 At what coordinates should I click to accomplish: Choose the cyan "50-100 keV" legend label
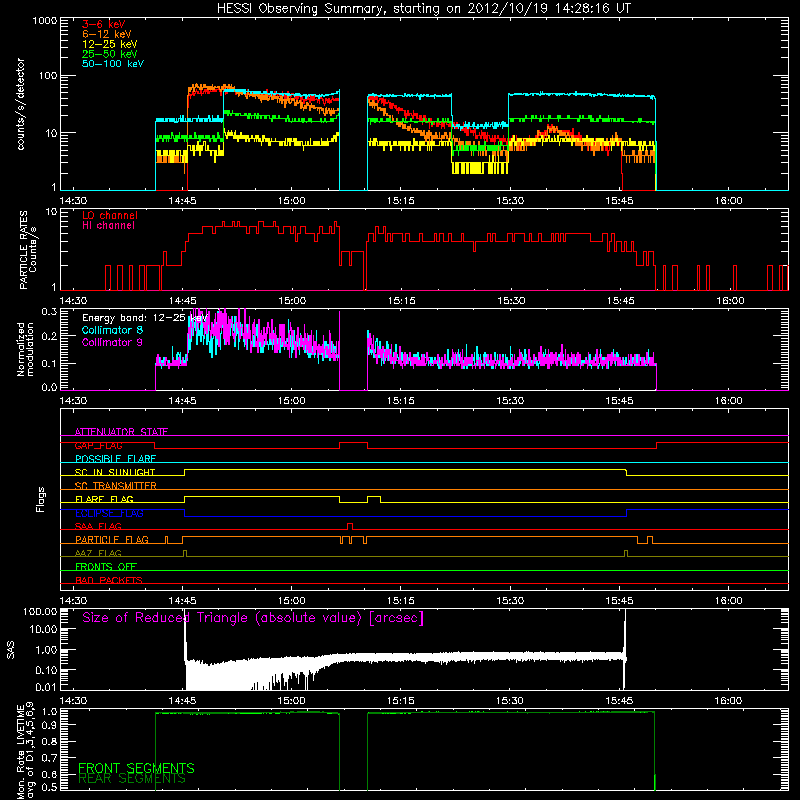click(x=113, y=64)
